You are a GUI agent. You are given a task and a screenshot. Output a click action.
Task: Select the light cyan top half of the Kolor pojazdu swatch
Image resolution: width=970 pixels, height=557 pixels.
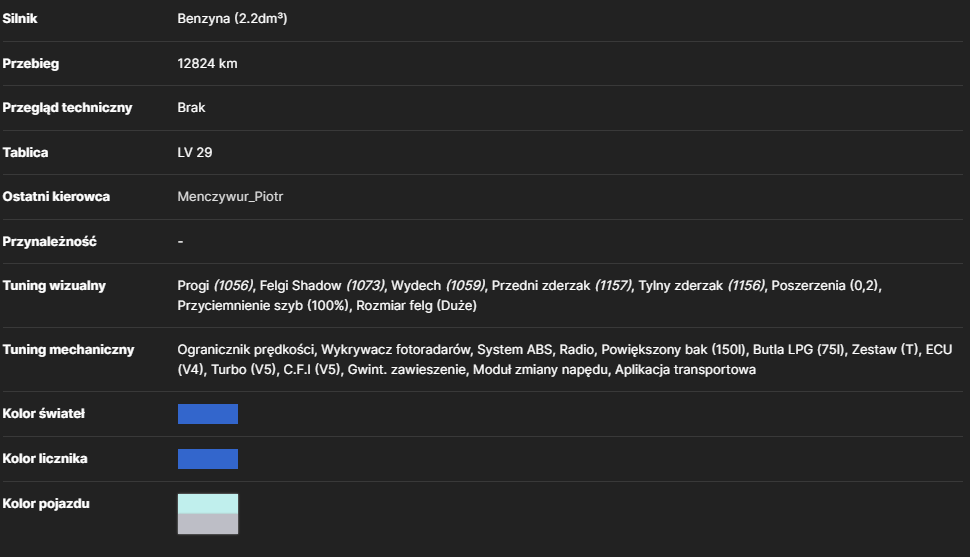208,504
